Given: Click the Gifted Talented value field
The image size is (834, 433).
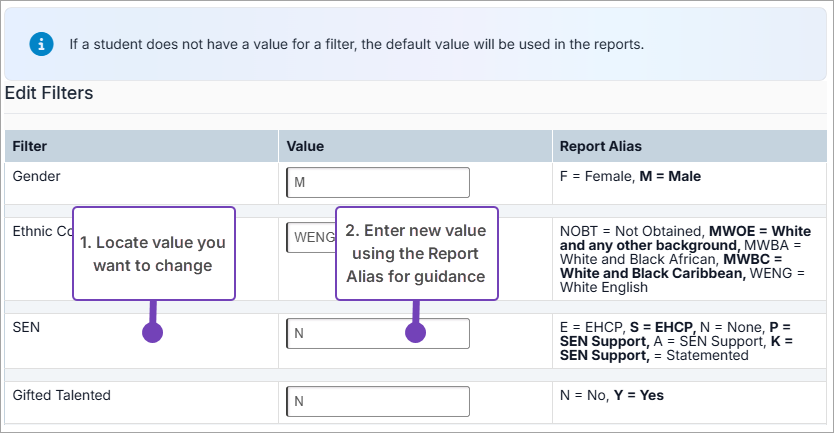Looking at the screenshot, I should (377, 402).
